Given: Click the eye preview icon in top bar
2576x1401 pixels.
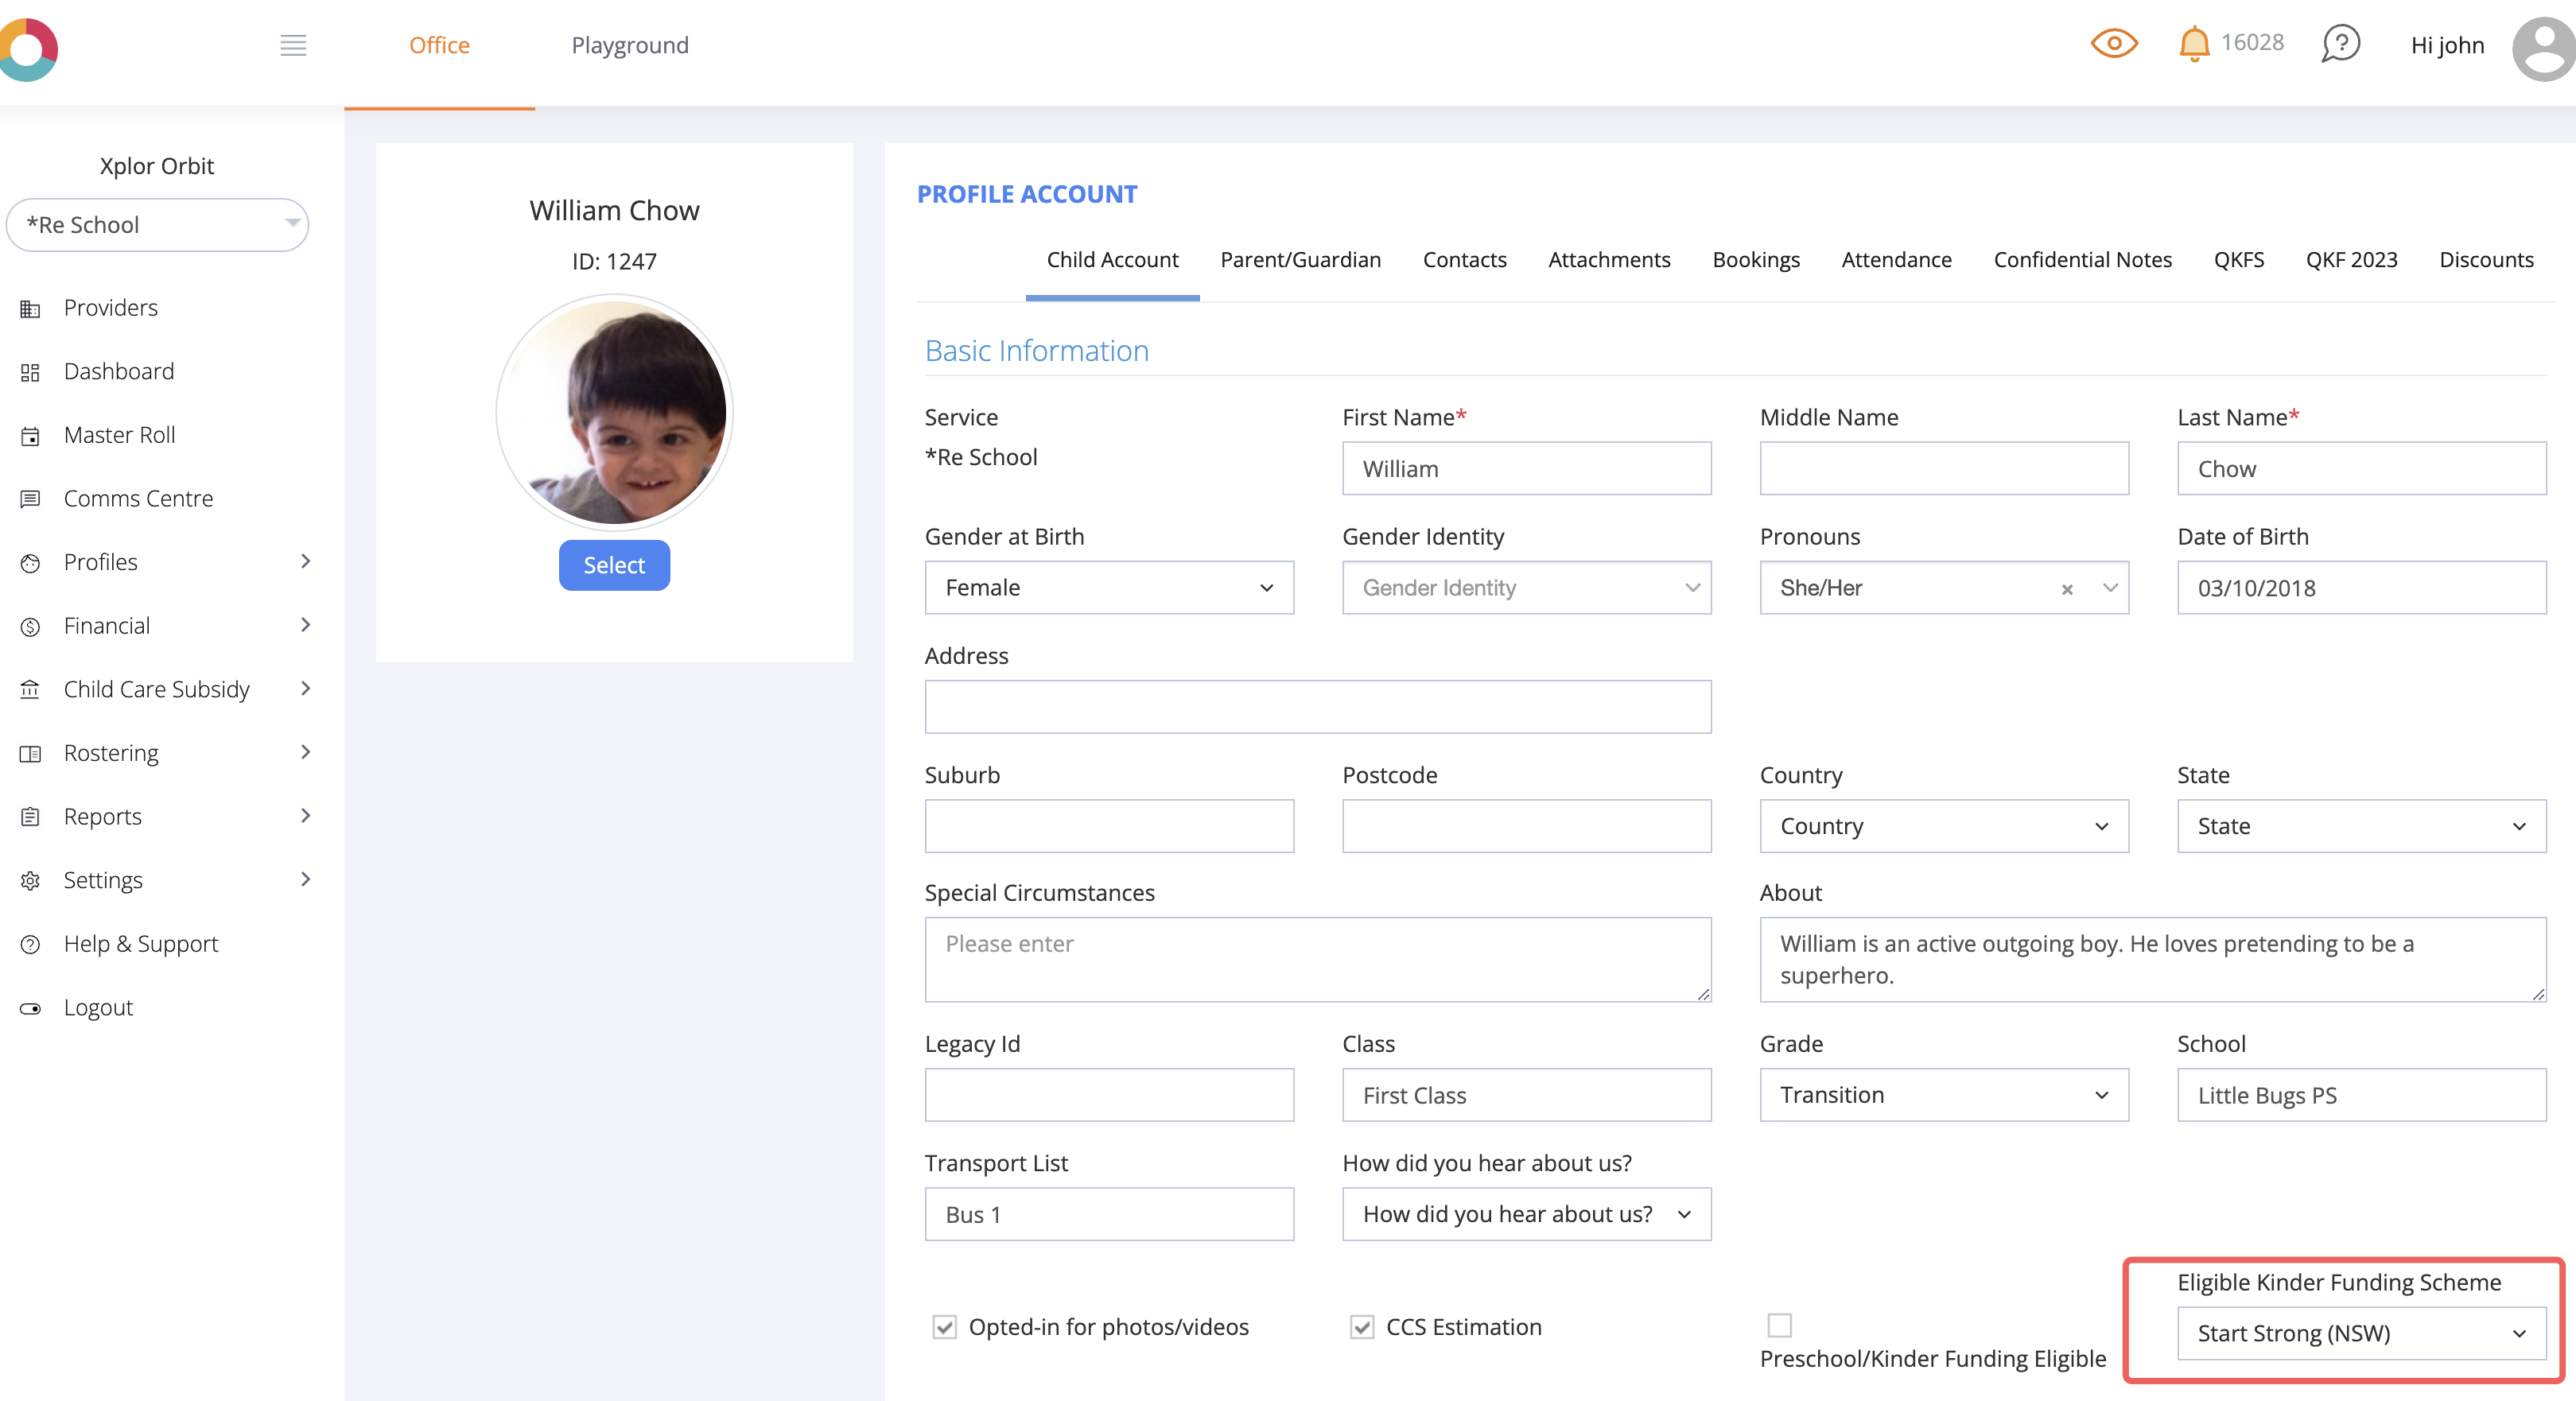Looking at the screenshot, I should (x=2114, y=43).
